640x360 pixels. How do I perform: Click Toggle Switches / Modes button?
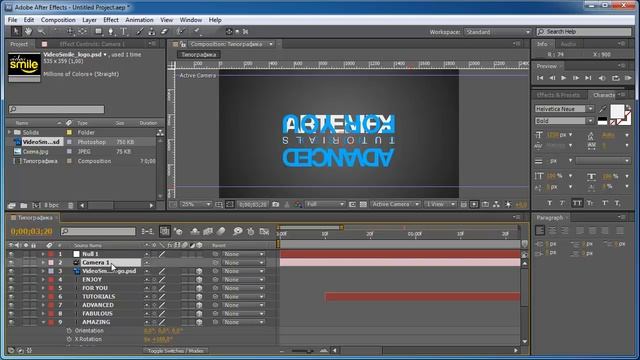coord(176,351)
